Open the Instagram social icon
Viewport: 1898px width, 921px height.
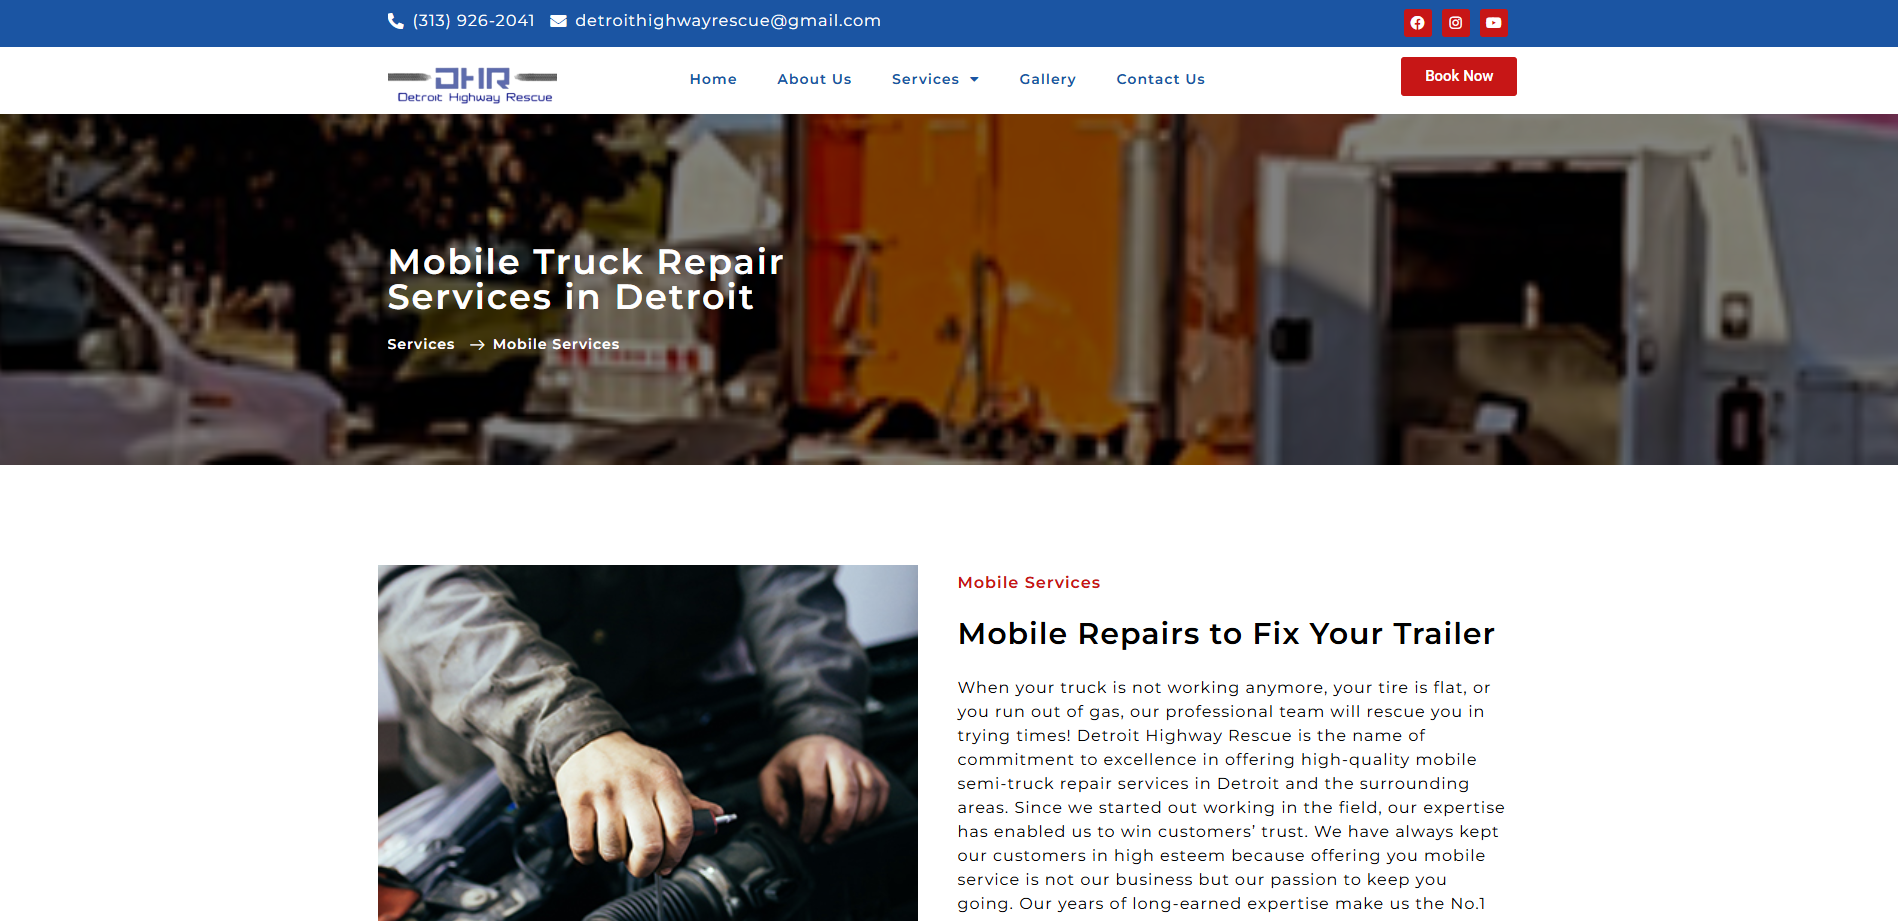coord(1455,23)
